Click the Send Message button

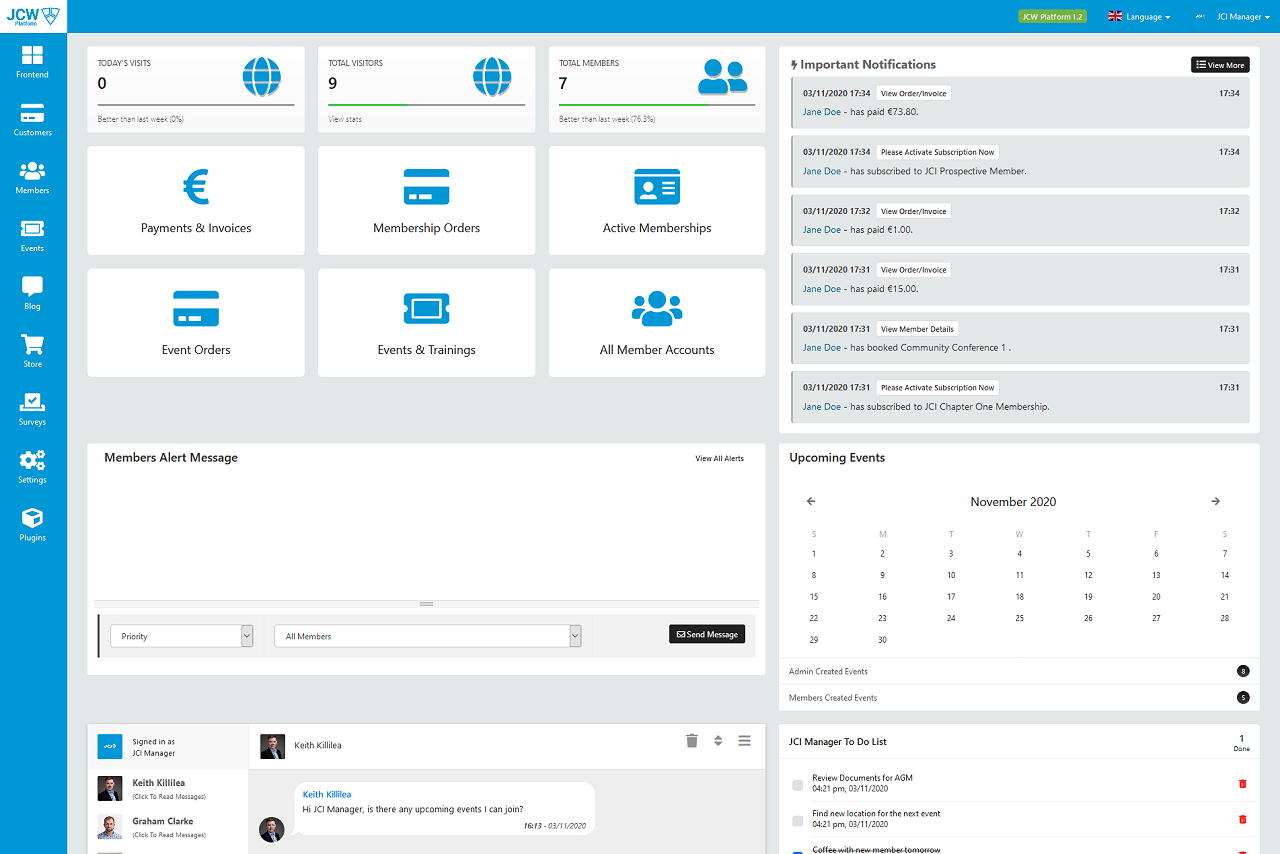tap(706, 633)
